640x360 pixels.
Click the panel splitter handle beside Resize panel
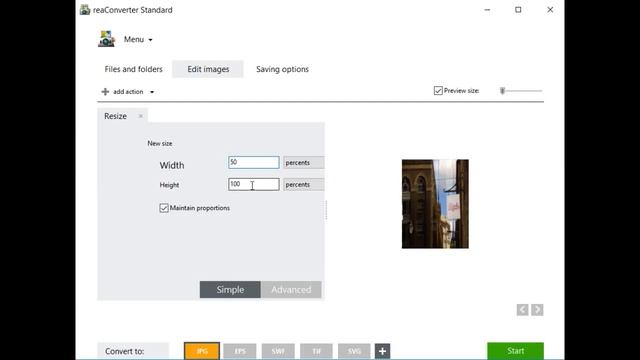click(x=326, y=210)
